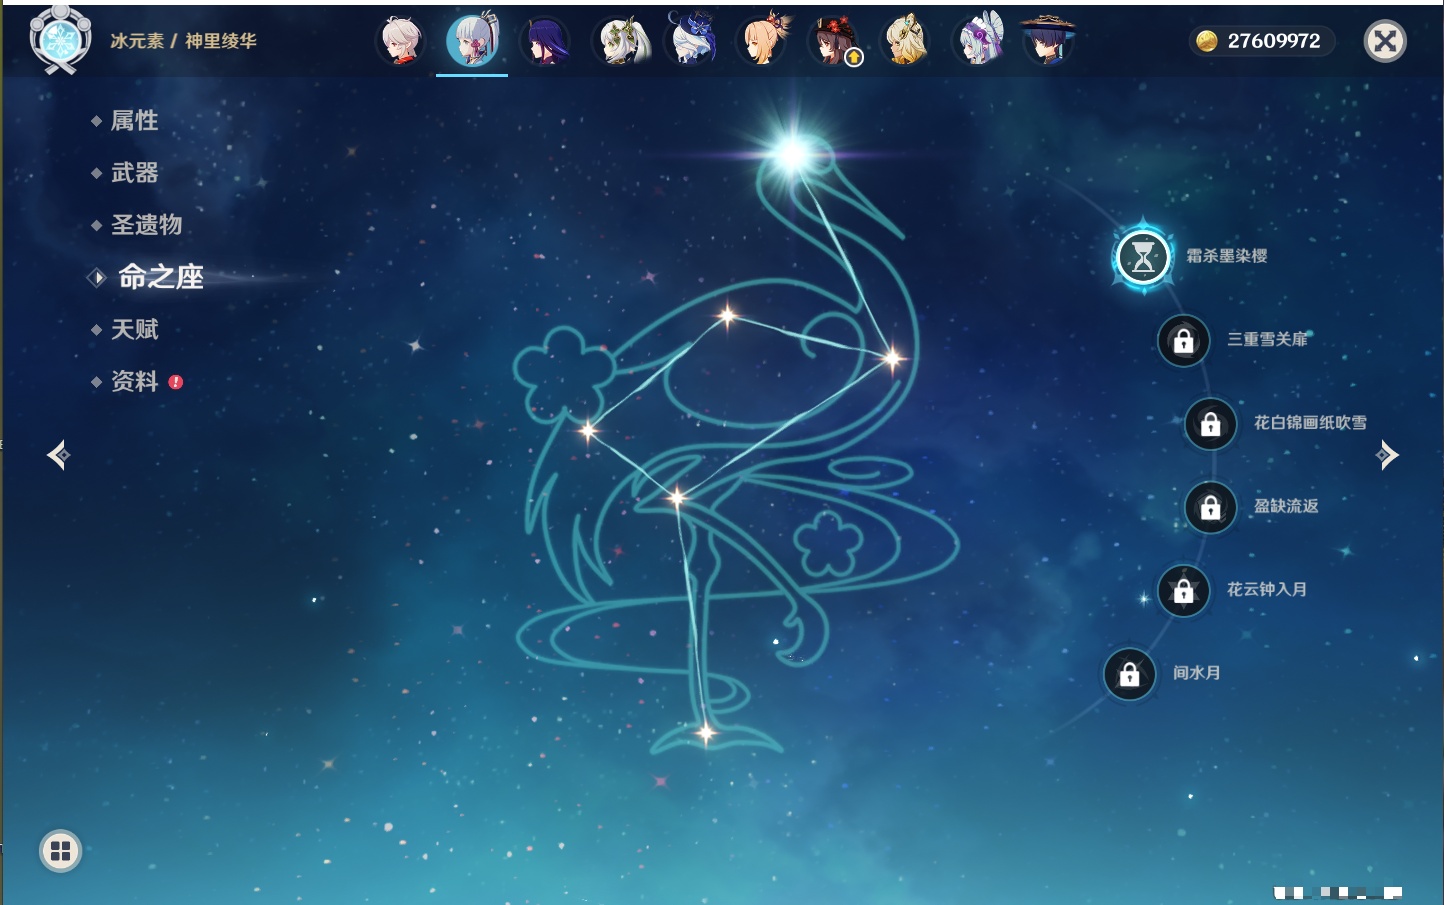Switch to the purple-haired Raiden Shogun avatar

pos(545,41)
